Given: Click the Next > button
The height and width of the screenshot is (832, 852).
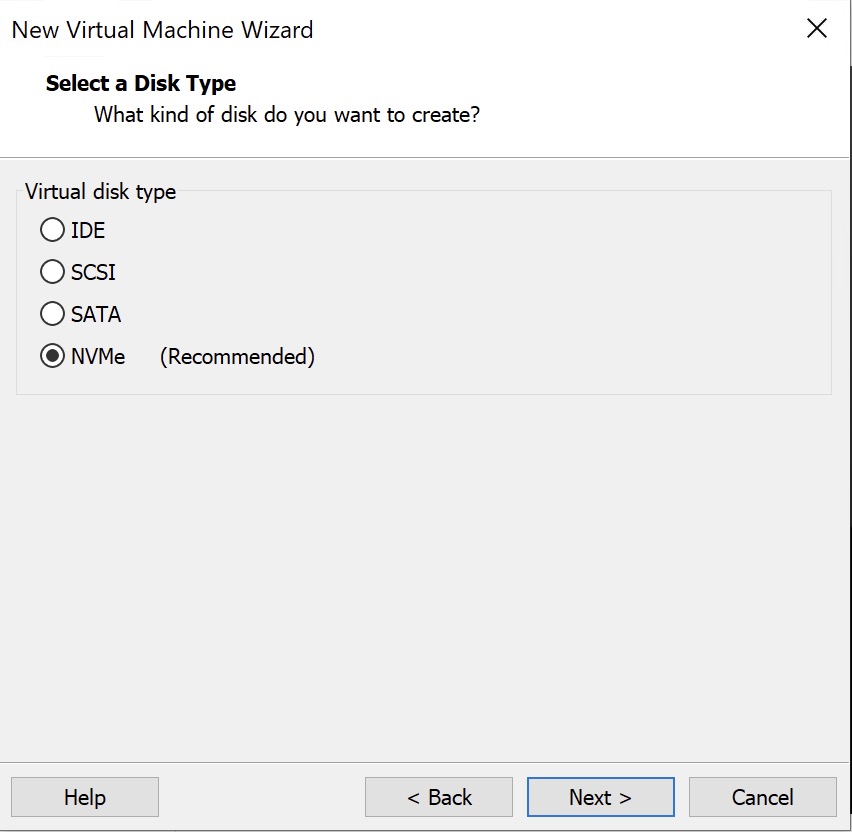Looking at the screenshot, I should (600, 797).
